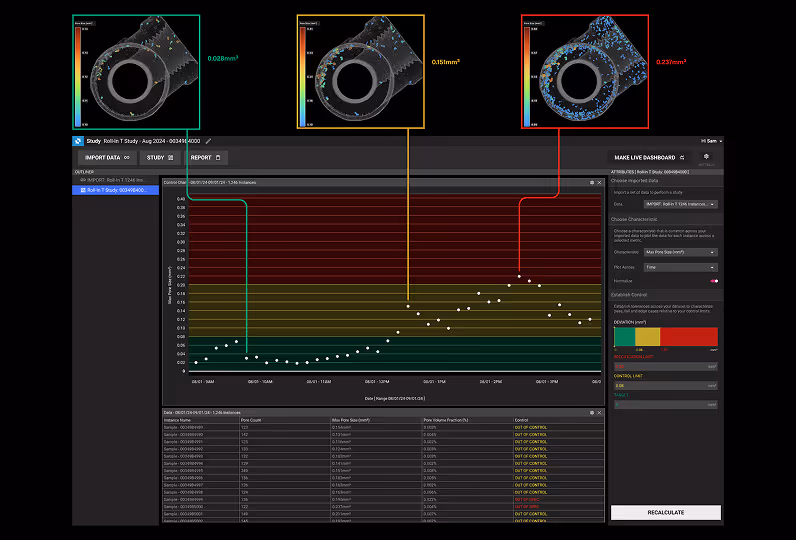Click the IMPORT DATA button
This screenshot has height=540, width=796.
[x=105, y=157]
